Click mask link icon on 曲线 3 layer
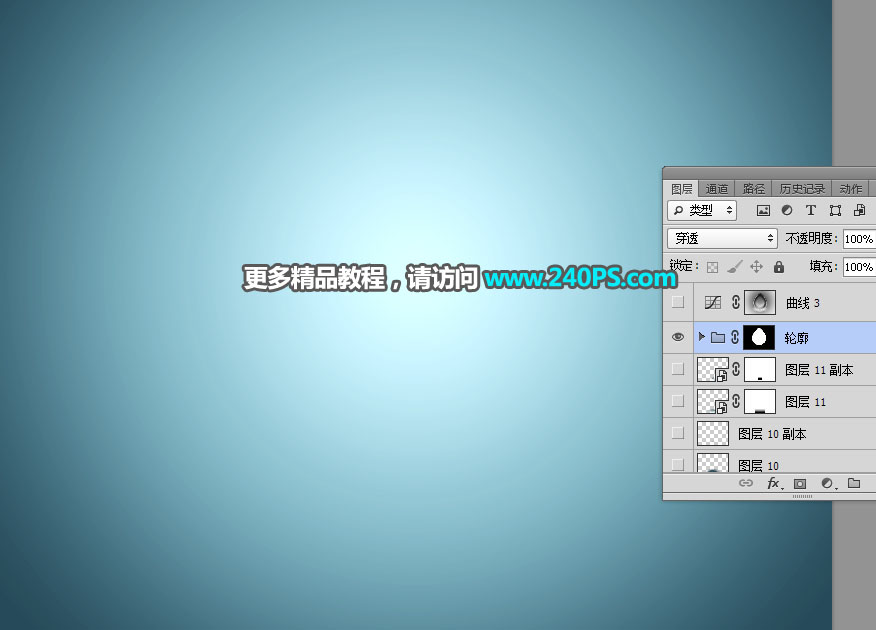876x630 pixels. tap(736, 302)
